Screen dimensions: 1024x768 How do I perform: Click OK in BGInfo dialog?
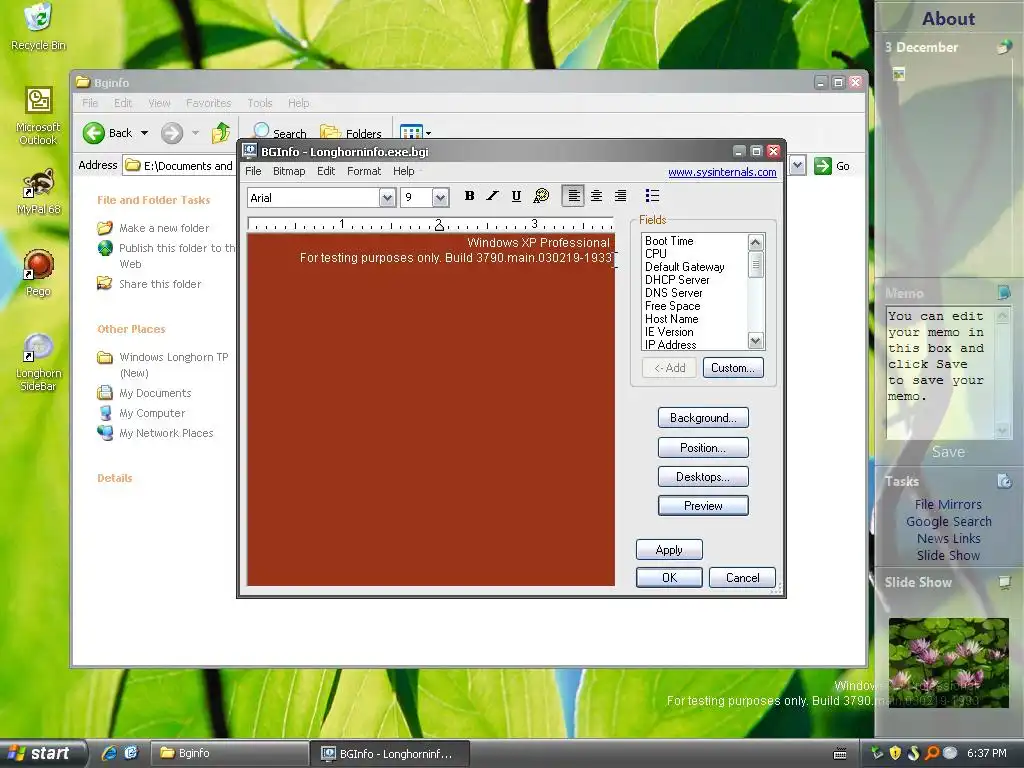click(x=669, y=578)
